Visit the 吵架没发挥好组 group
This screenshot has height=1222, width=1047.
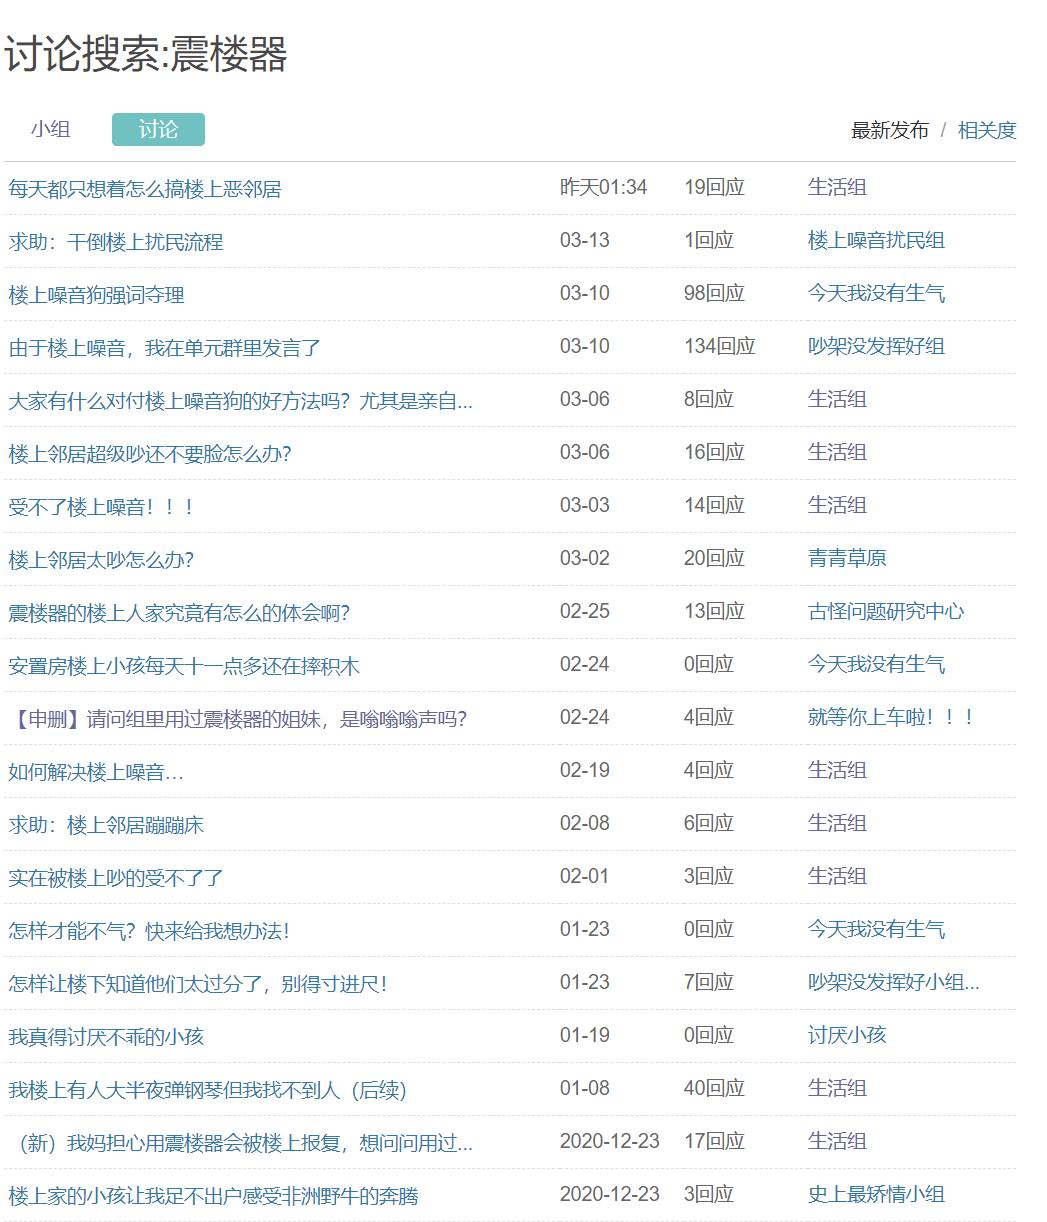[876, 346]
